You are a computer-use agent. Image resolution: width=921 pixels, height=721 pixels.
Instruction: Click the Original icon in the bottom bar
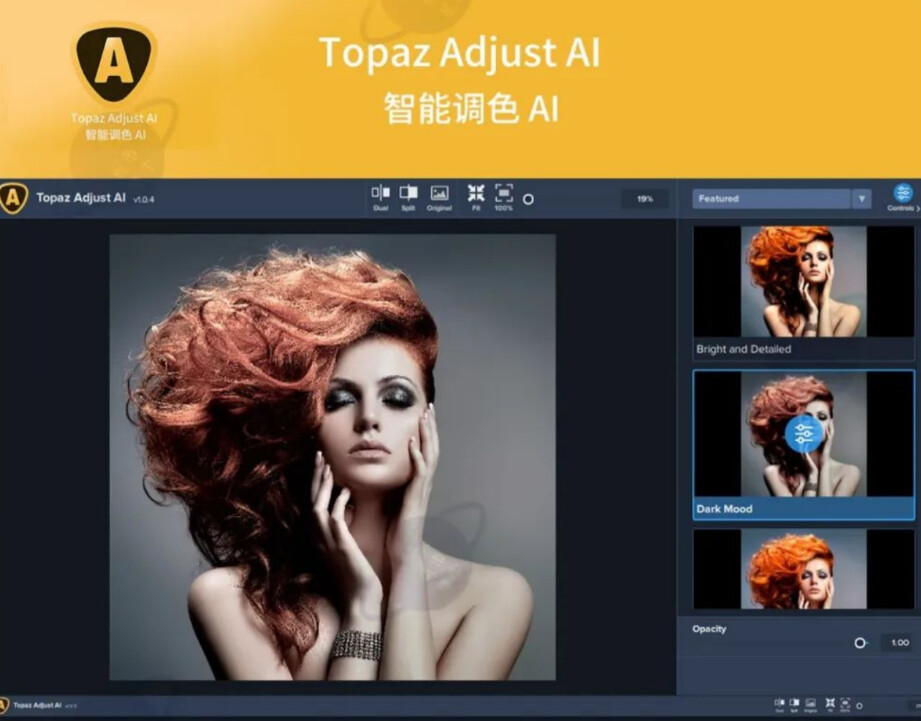[x=811, y=705]
